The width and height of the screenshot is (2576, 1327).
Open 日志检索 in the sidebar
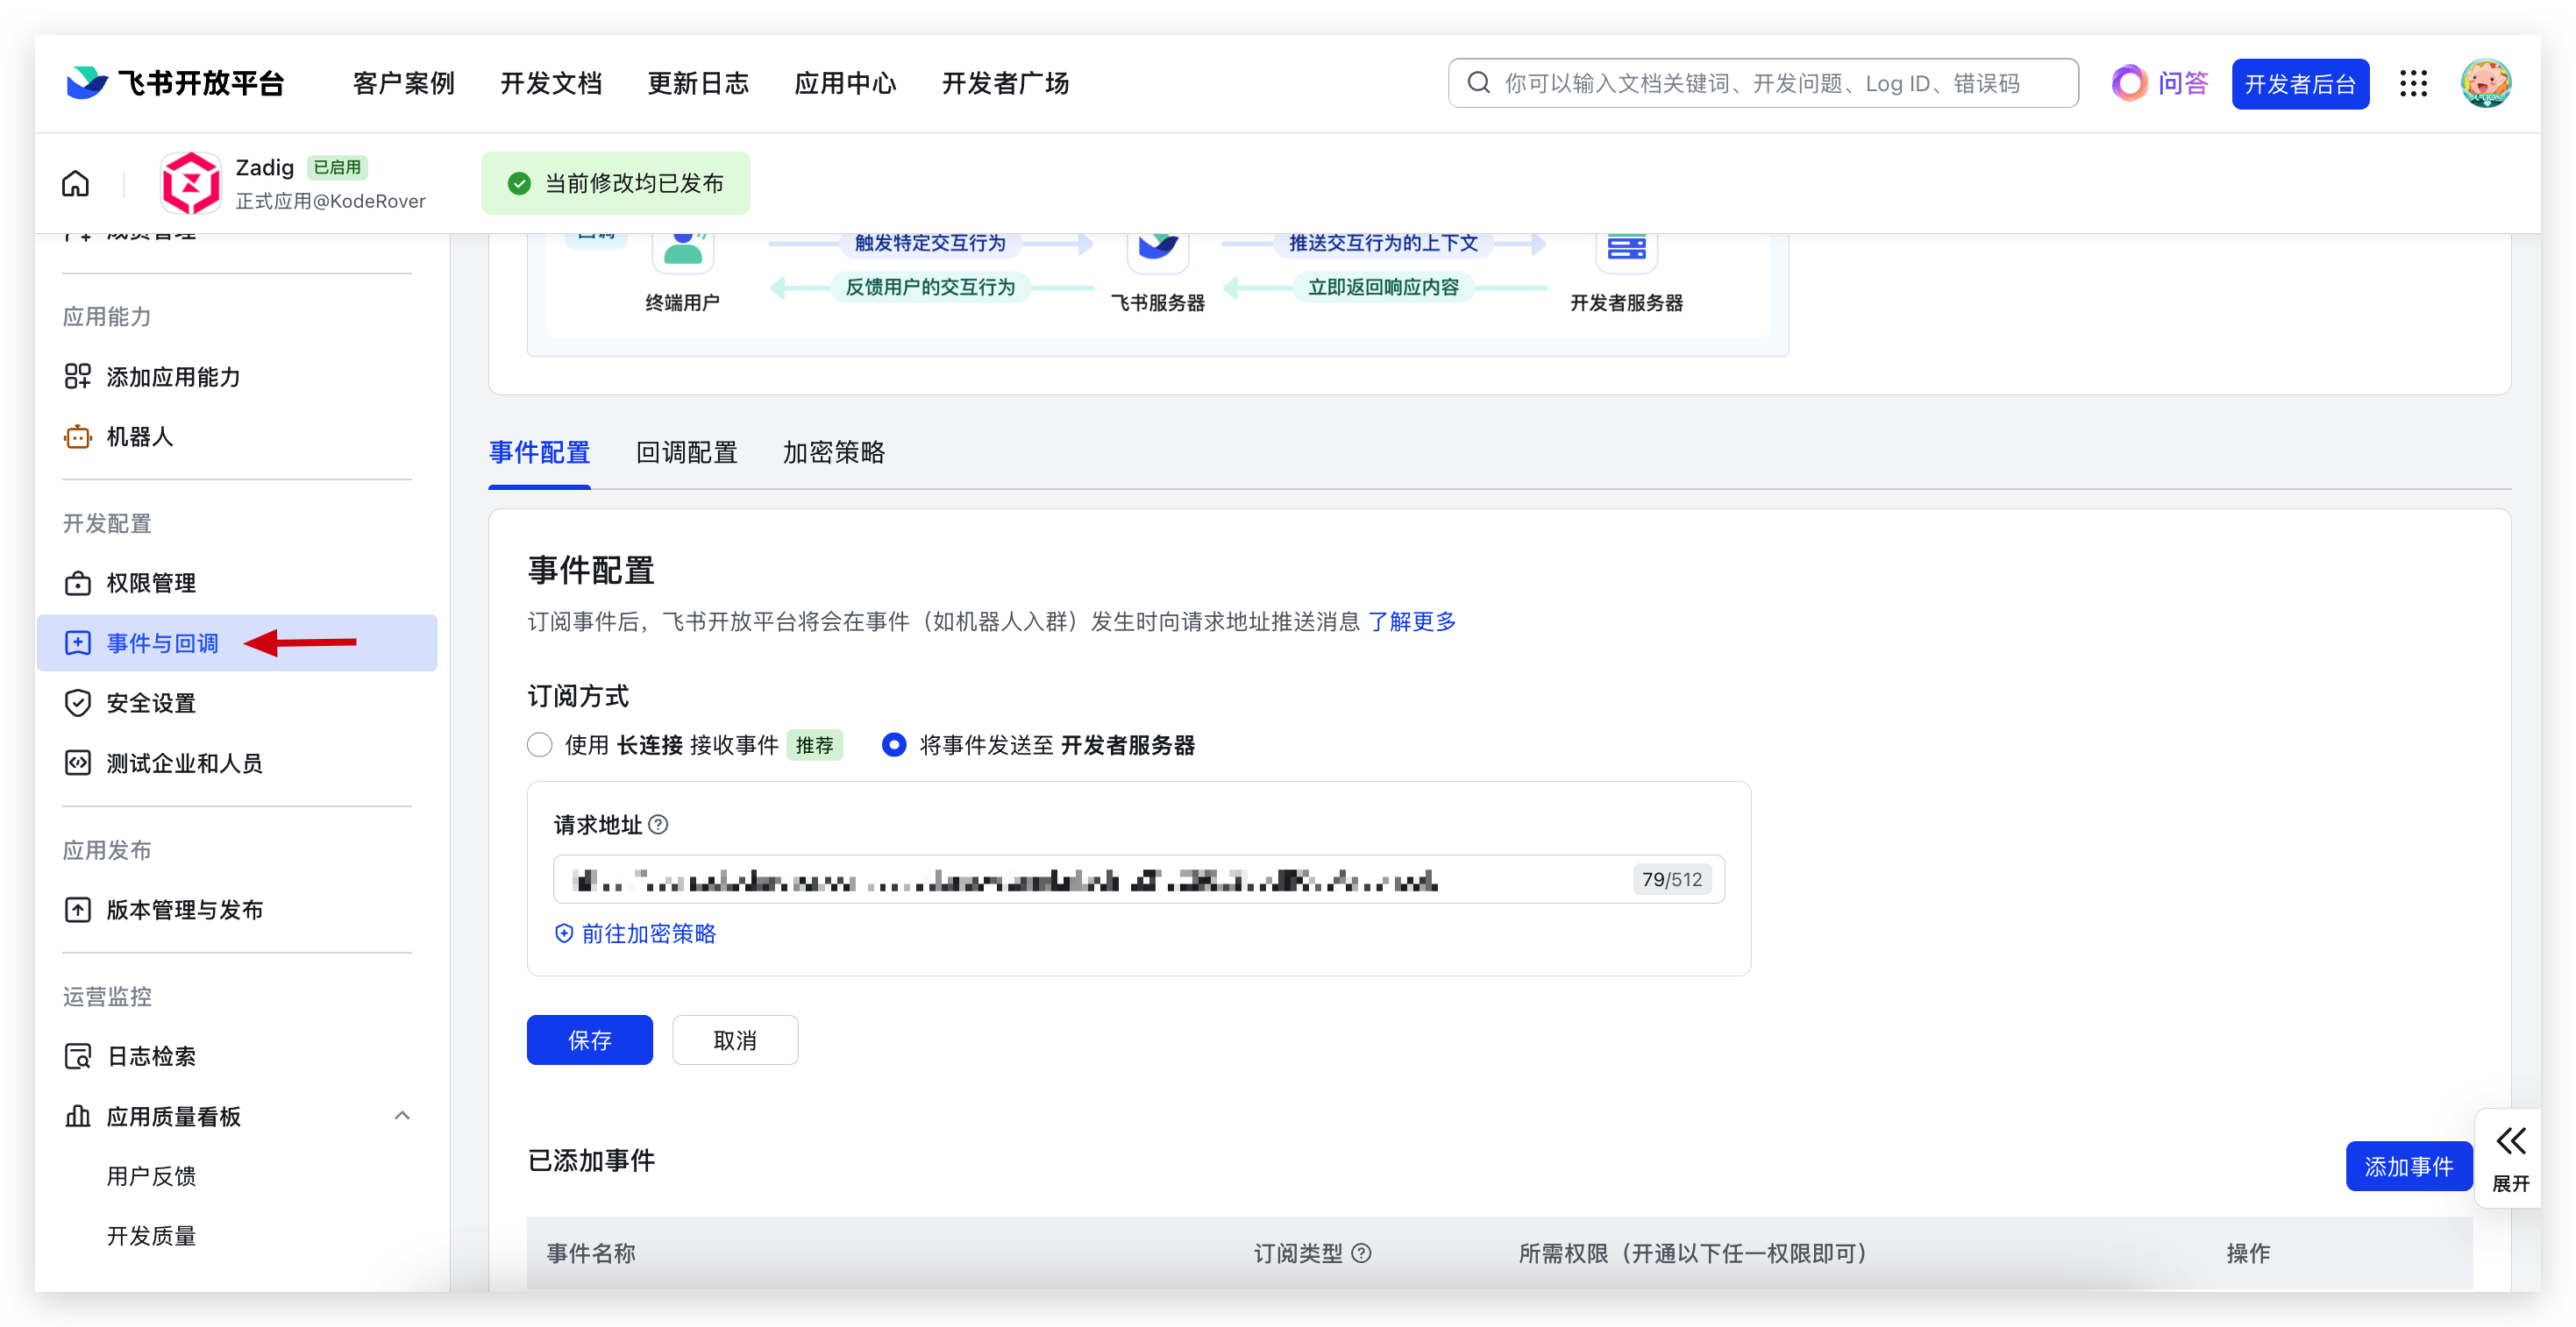coord(150,1056)
